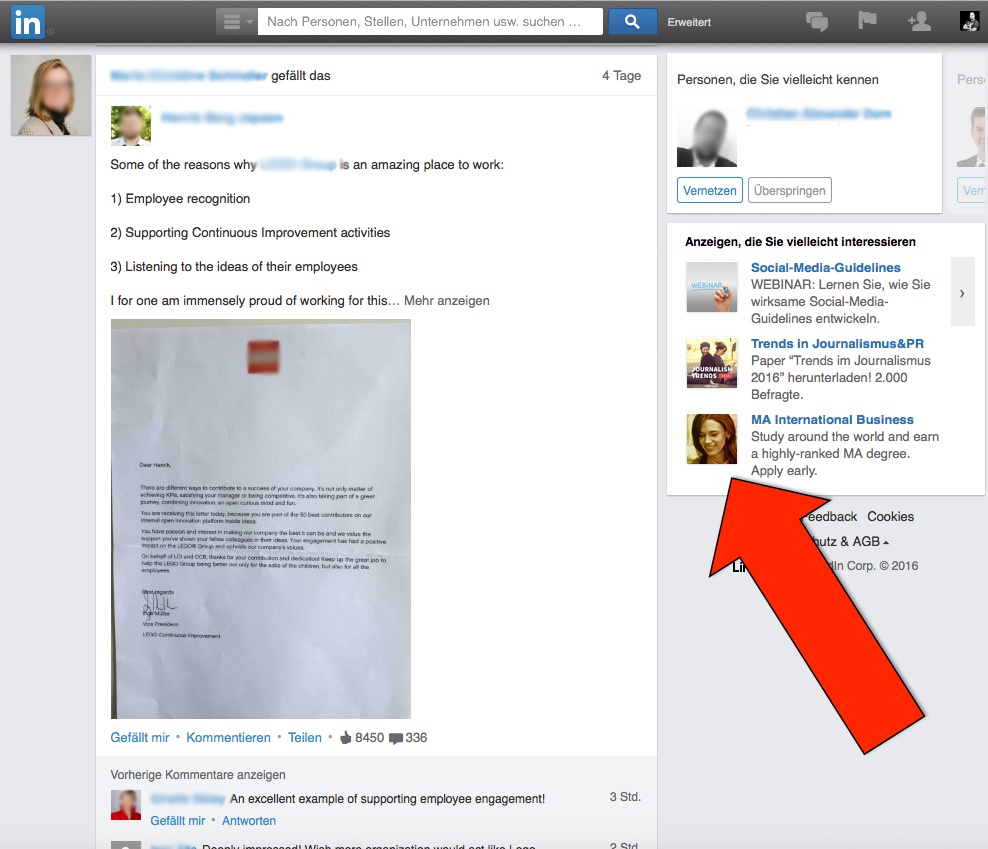The height and width of the screenshot is (849, 988).
Task: Open the add connections person icon
Action: point(919,21)
